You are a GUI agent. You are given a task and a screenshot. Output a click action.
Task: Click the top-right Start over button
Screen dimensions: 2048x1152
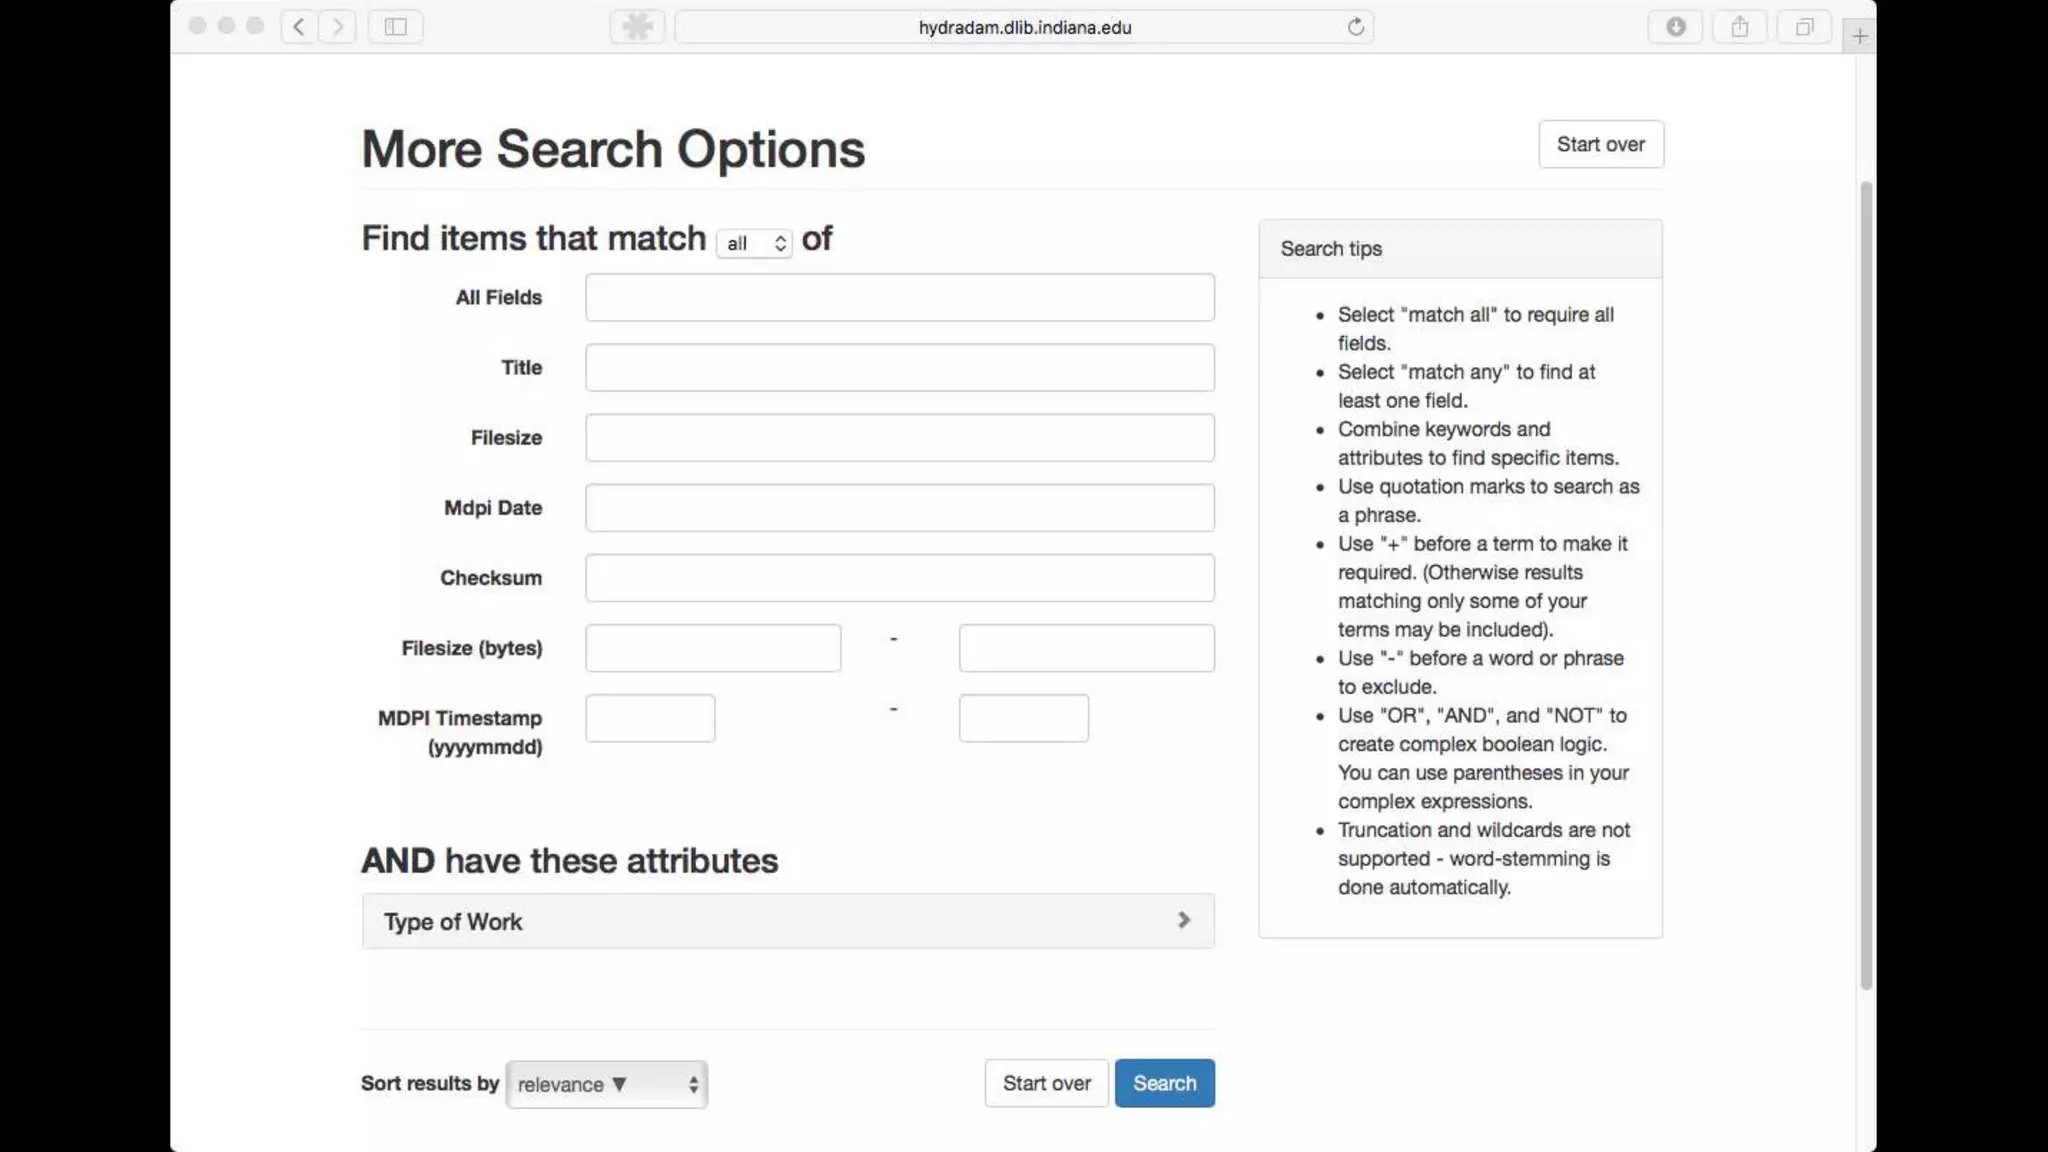pos(1600,144)
